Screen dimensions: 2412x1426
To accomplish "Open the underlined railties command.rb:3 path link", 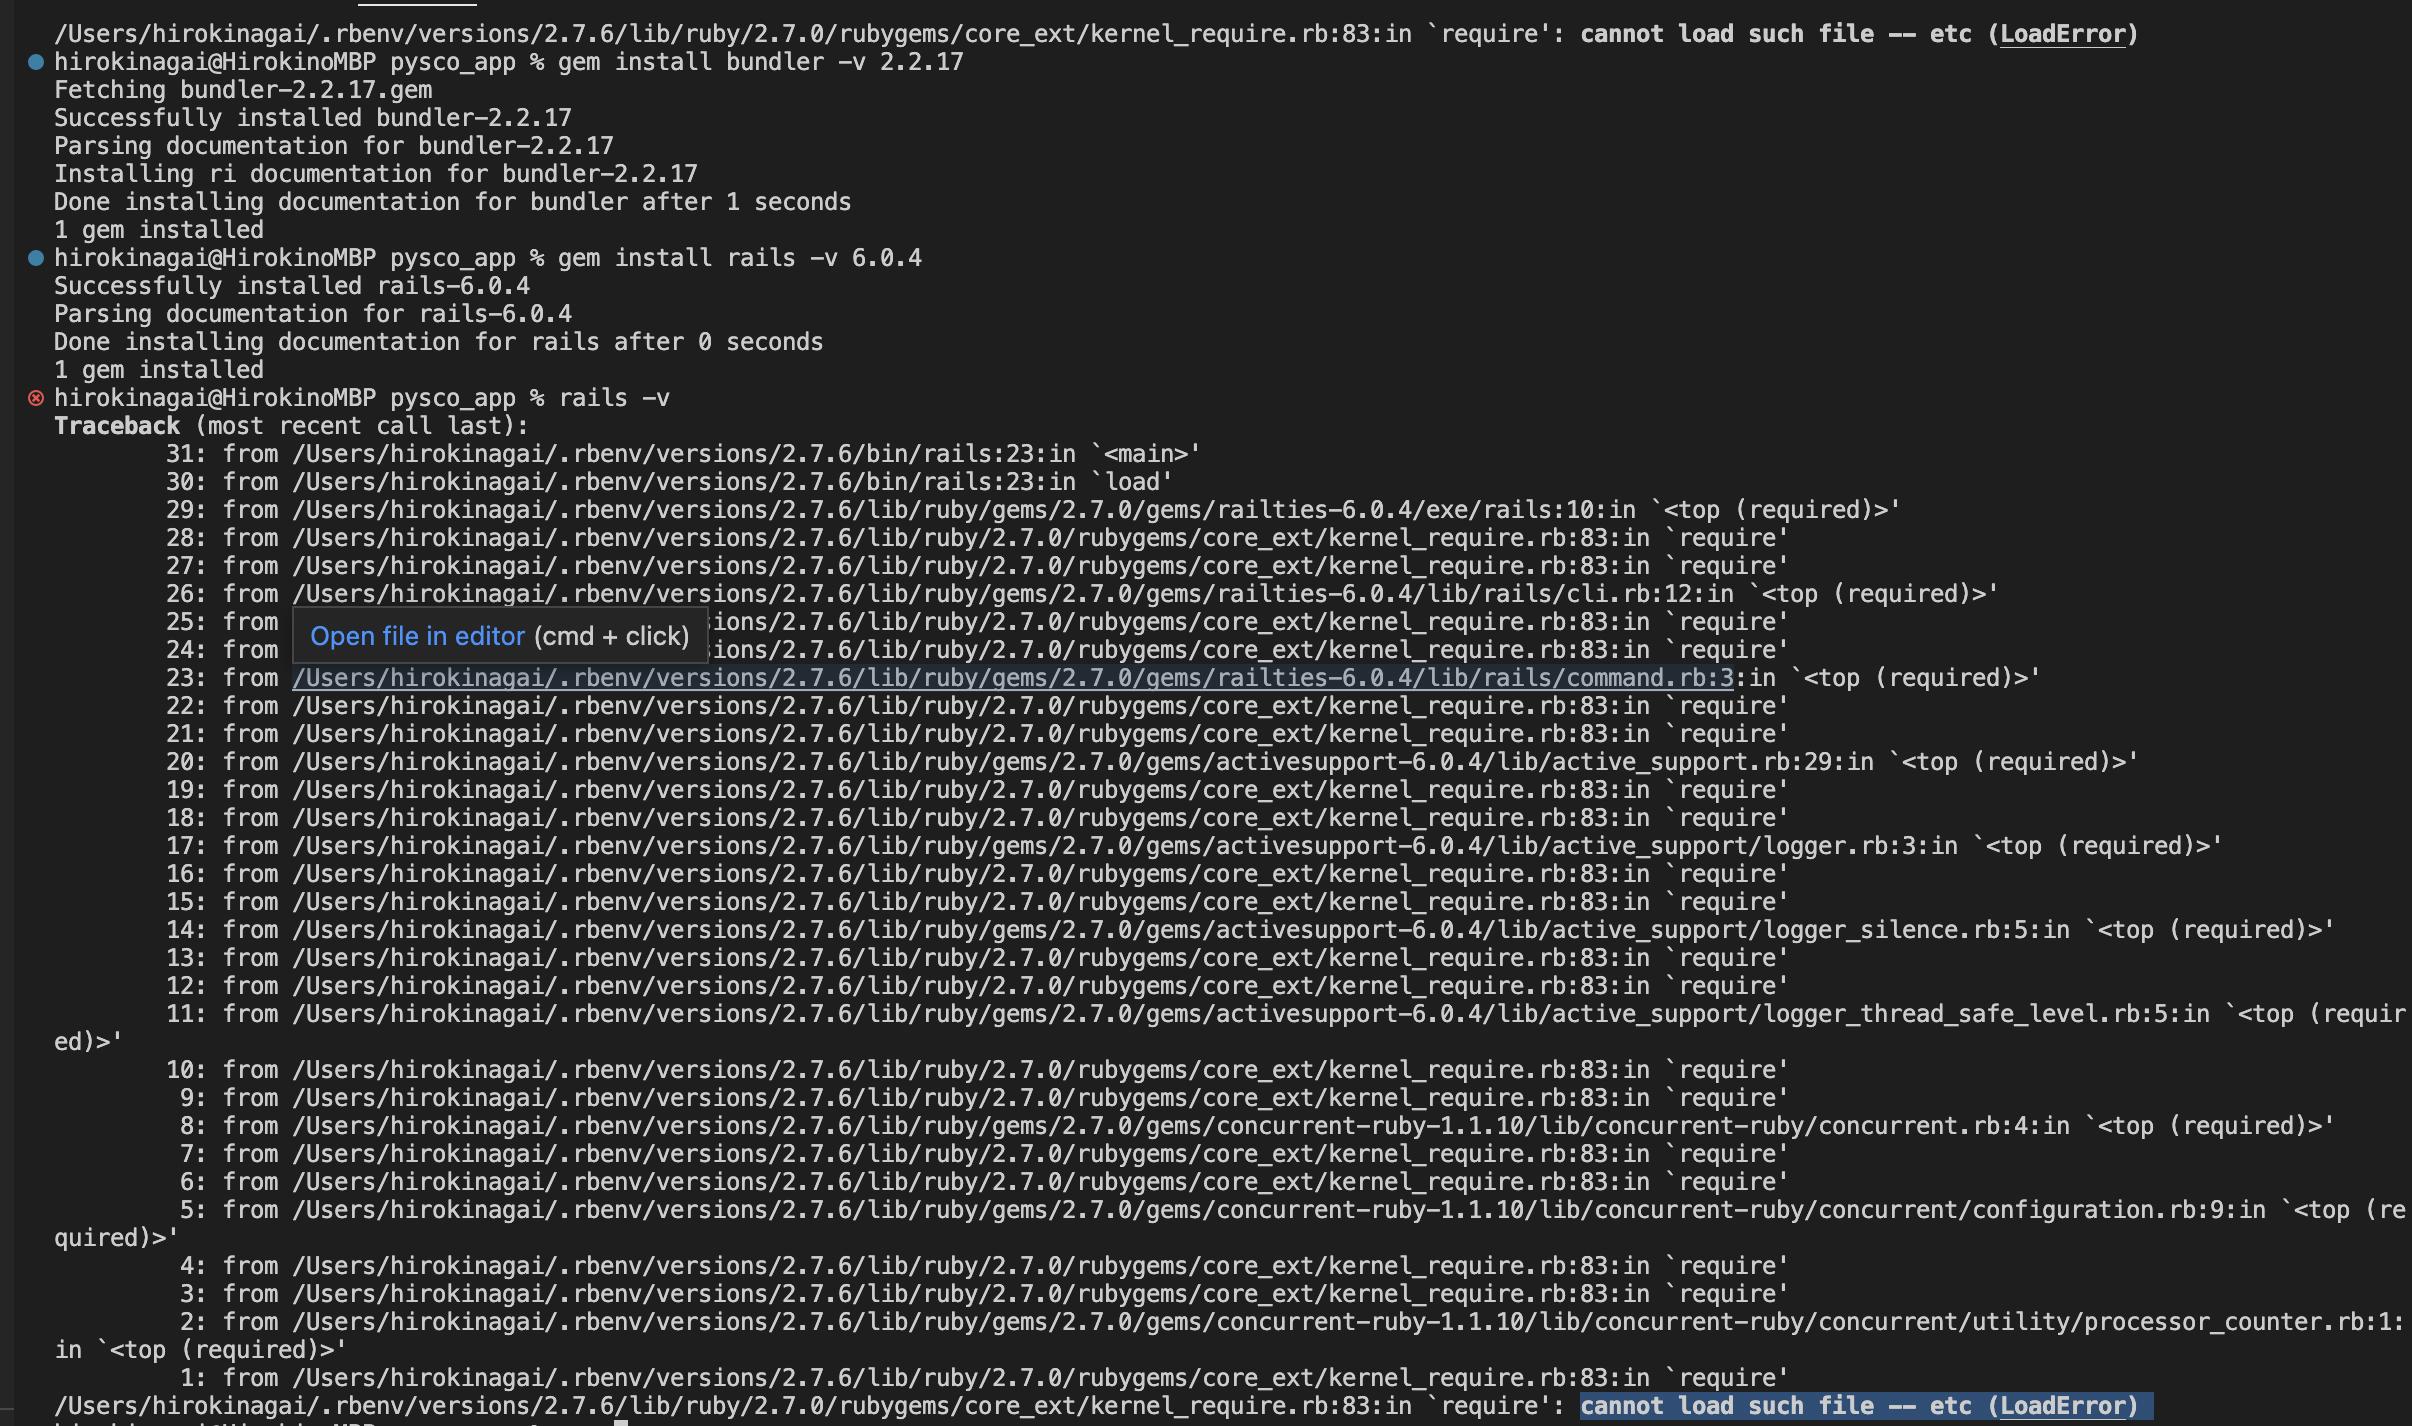I will [x=1013, y=678].
